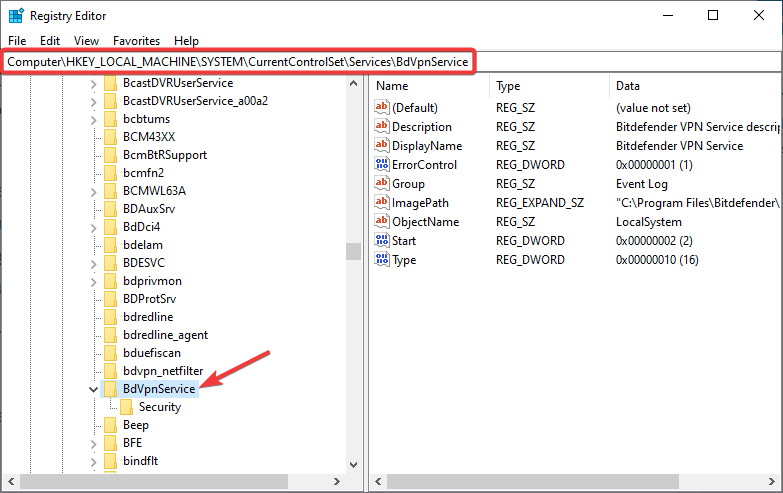Expand the BdDci4 key
Image resolution: width=783 pixels, height=493 pixels.
(x=93, y=228)
